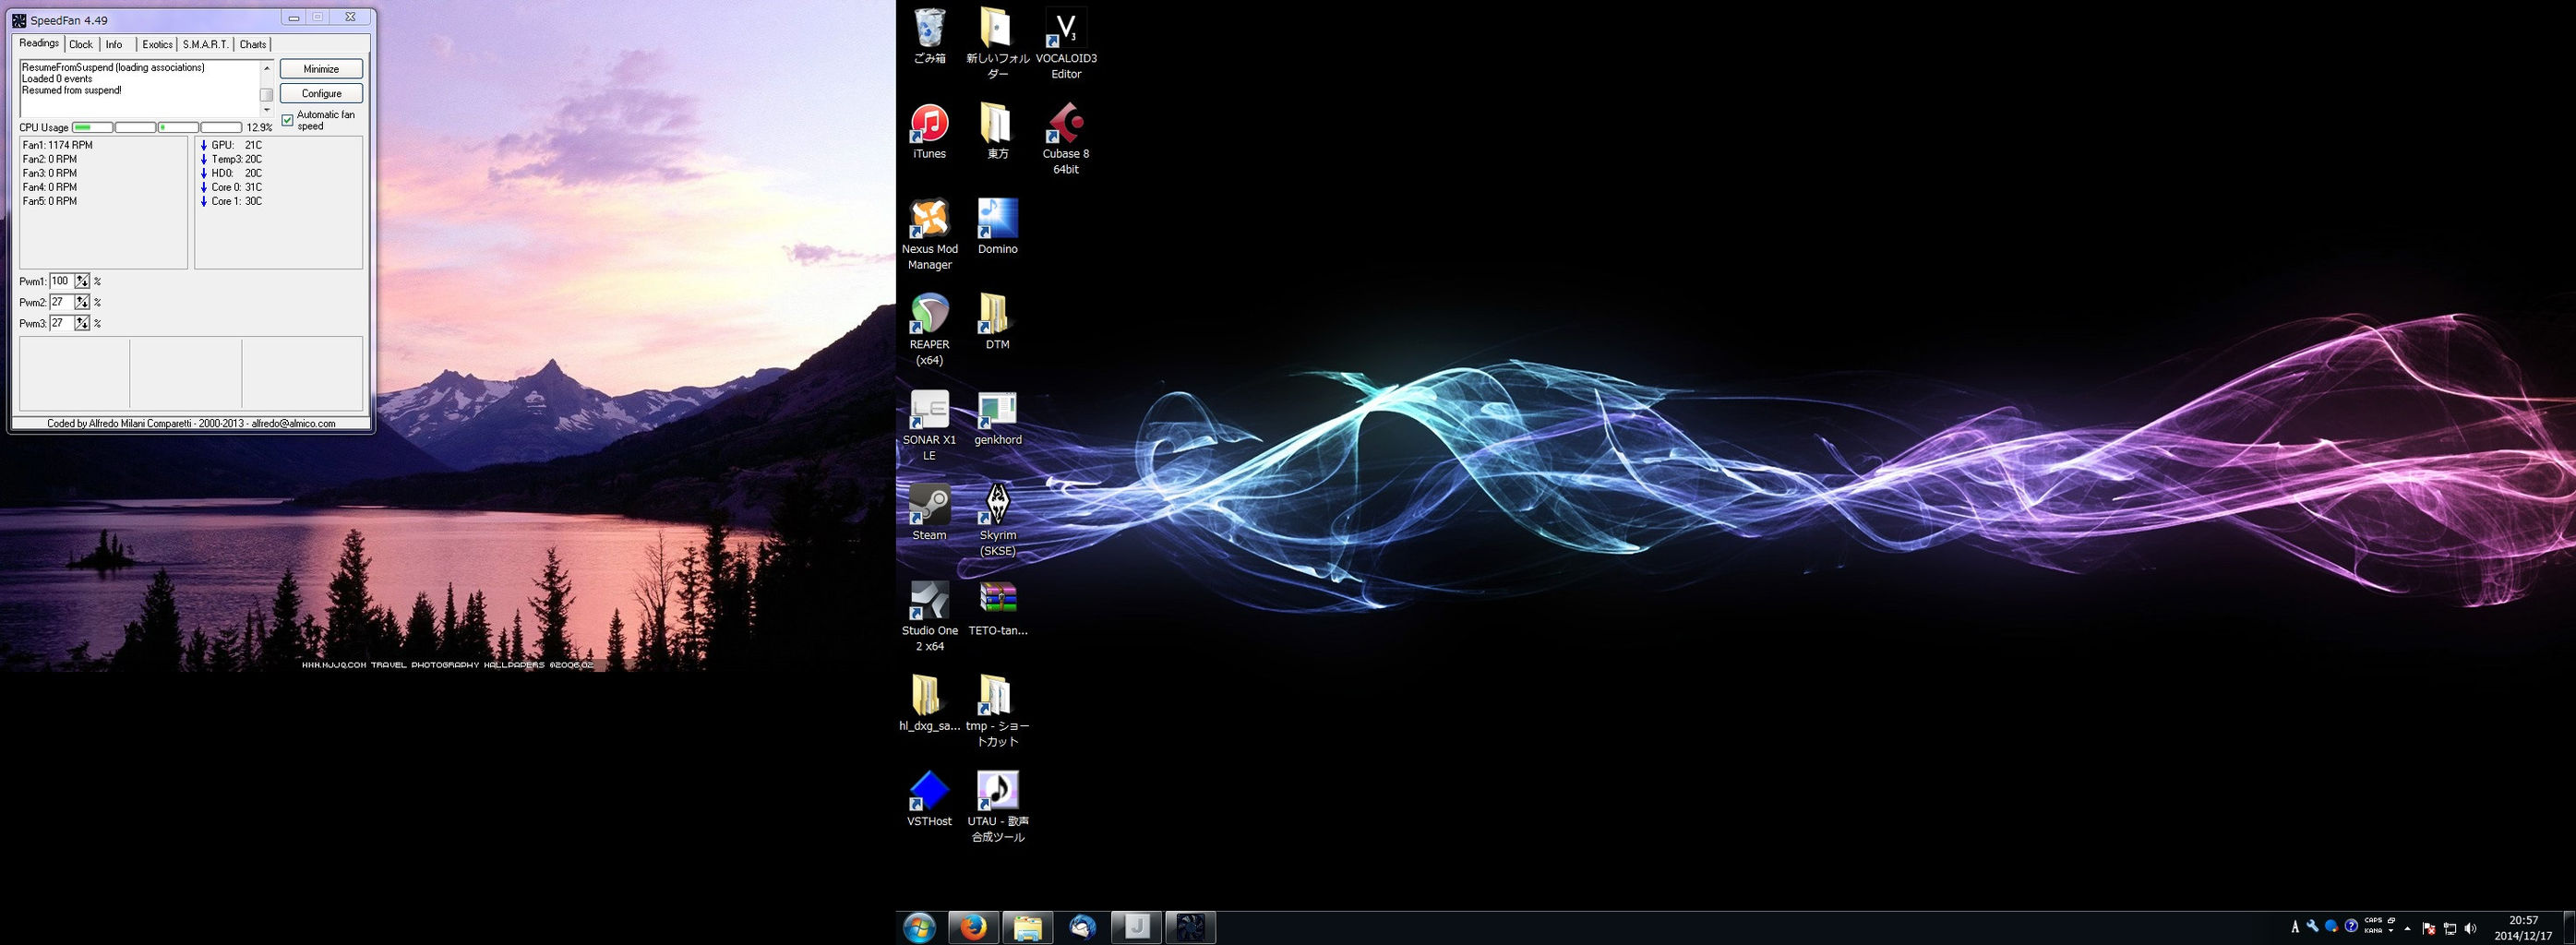Adjust the Pwm3 stepper control
Image resolution: width=2576 pixels, height=945 pixels.
click(x=82, y=324)
